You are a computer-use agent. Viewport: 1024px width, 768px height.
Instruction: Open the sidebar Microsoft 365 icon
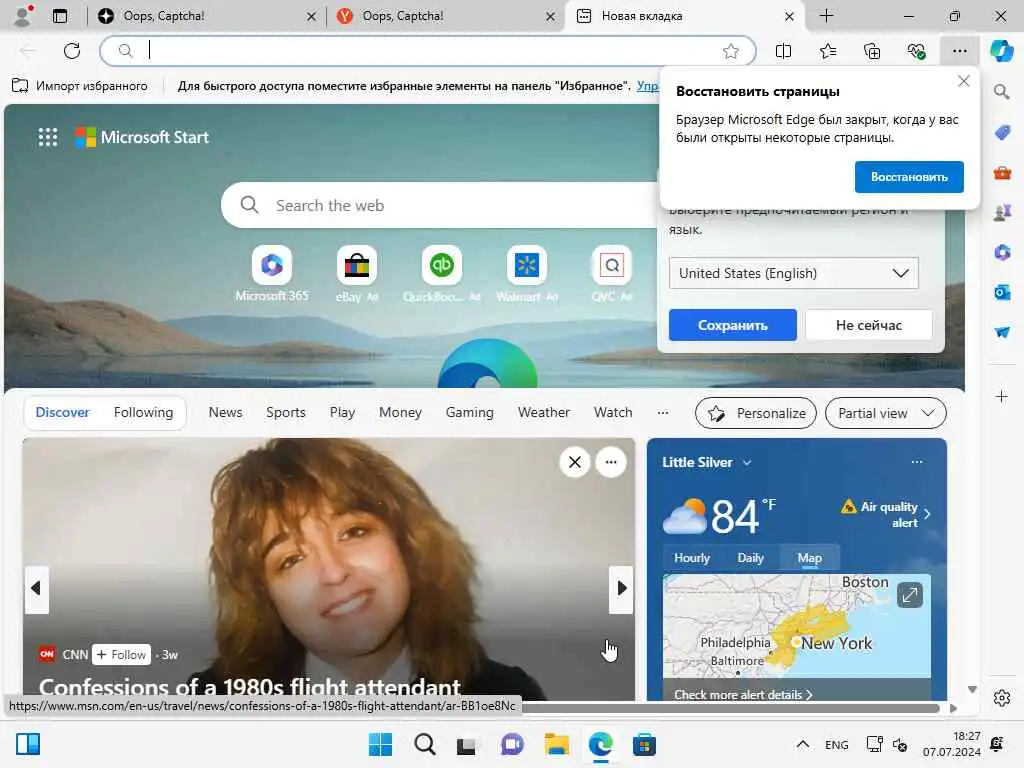coord(1002,252)
